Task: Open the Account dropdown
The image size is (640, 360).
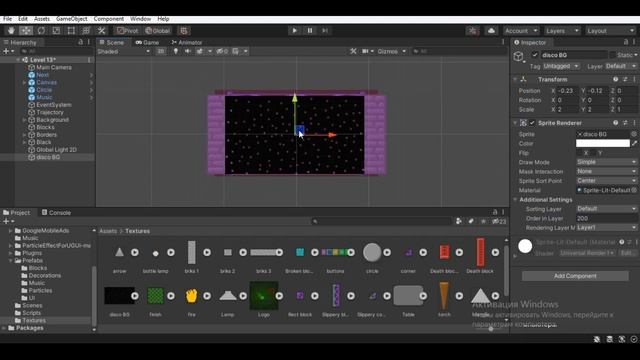Action: 521,31
